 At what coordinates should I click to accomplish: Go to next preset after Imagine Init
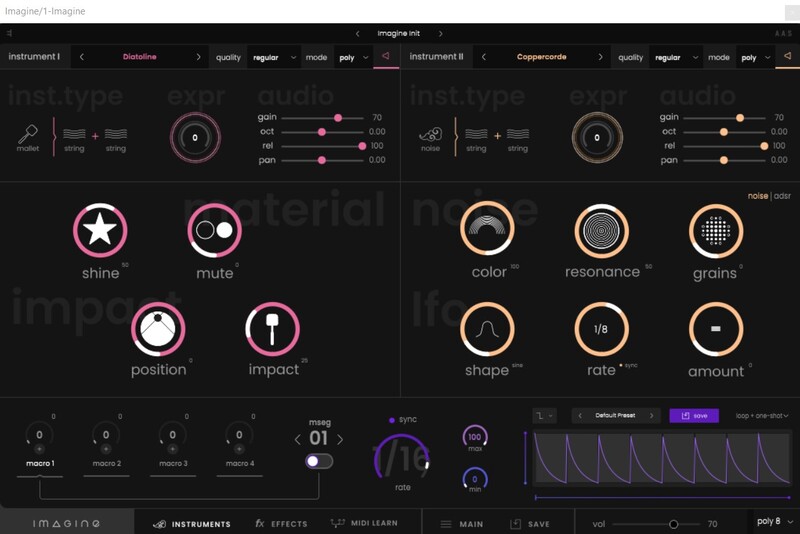[x=440, y=34]
